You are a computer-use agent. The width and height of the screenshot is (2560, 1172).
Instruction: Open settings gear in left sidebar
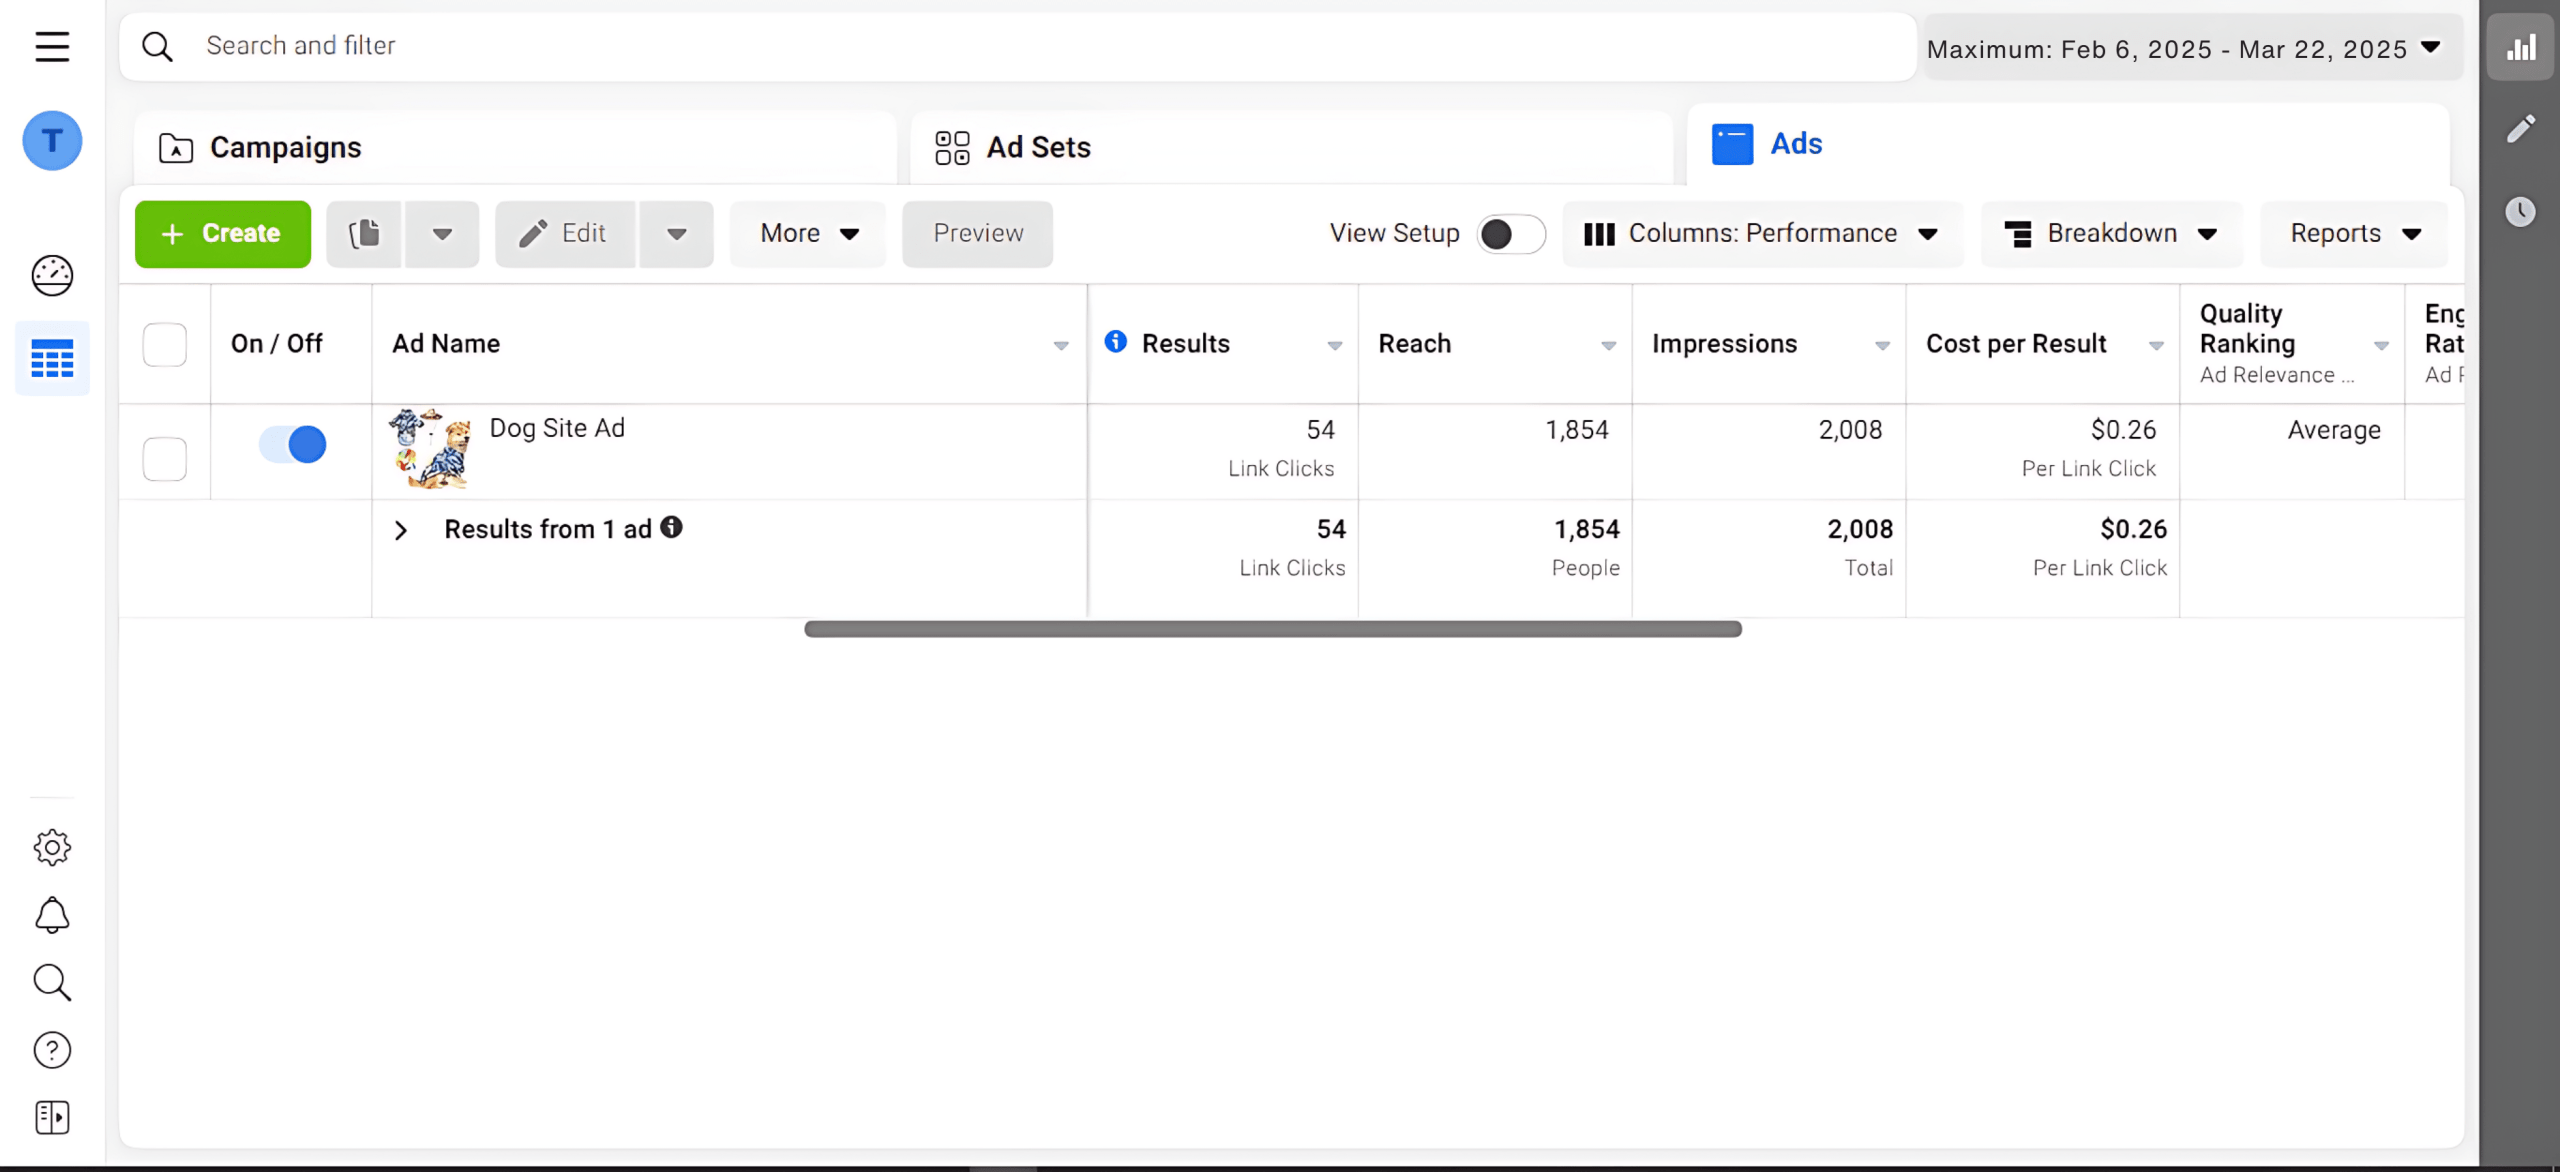point(52,847)
